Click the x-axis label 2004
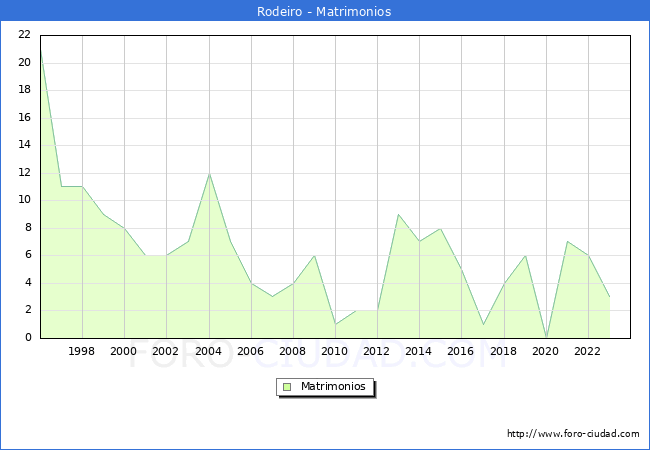This screenshot has width=650, height=450. pos(209,351)
